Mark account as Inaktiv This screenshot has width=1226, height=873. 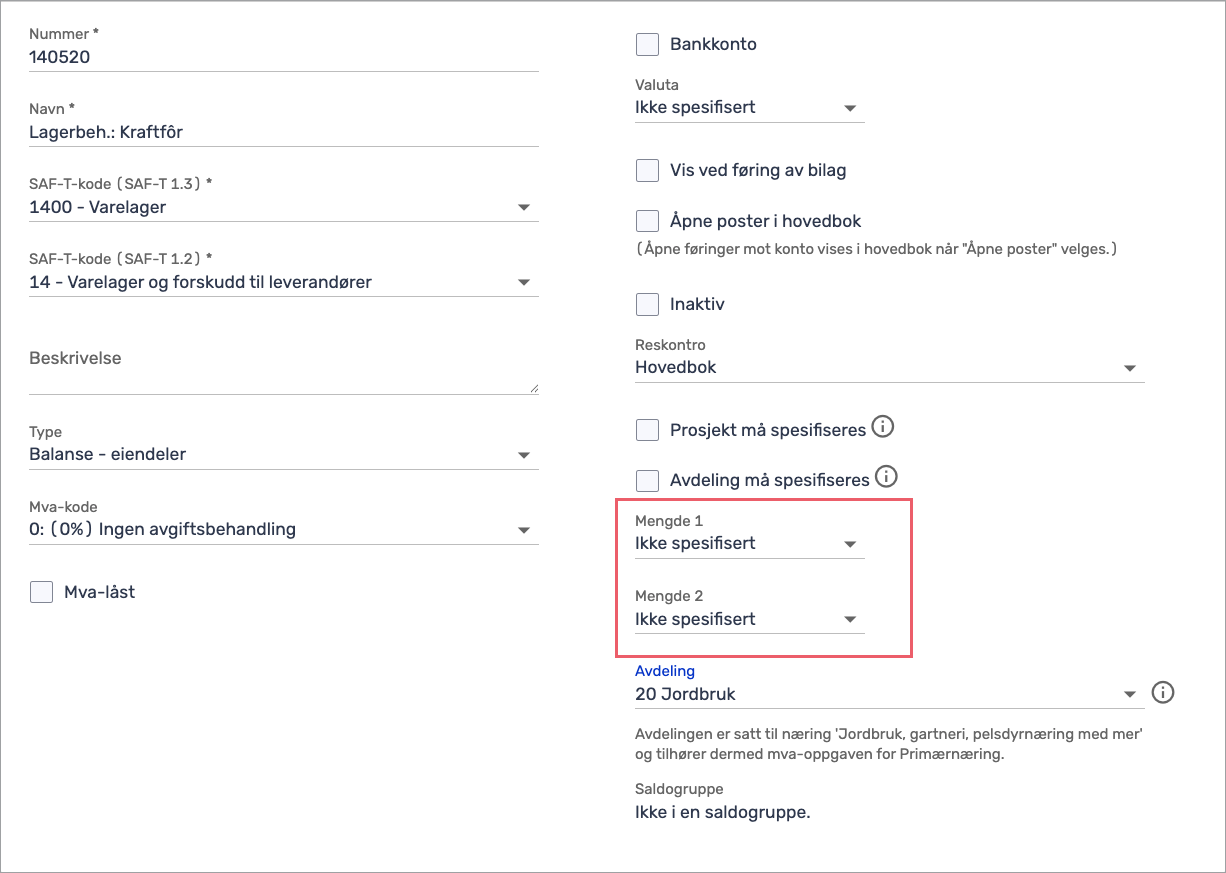pos(648,304)
